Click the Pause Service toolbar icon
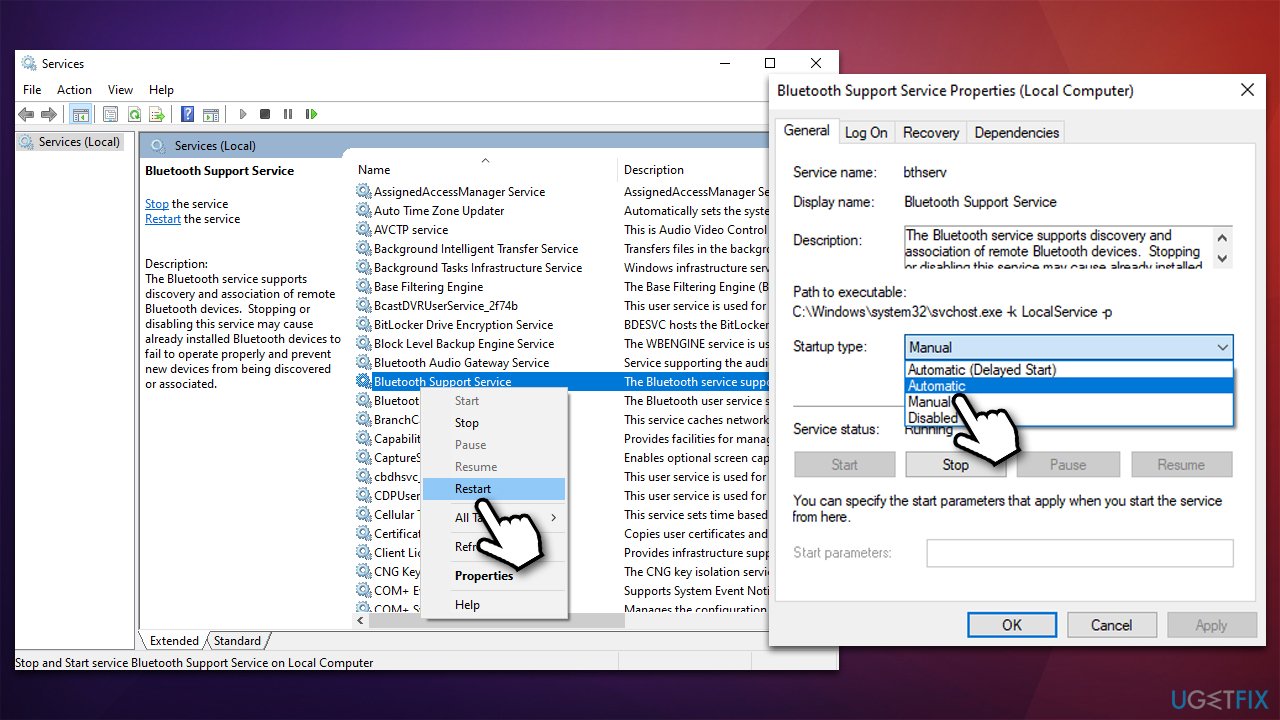The image size is (1280, 720). tap(288, 115)
